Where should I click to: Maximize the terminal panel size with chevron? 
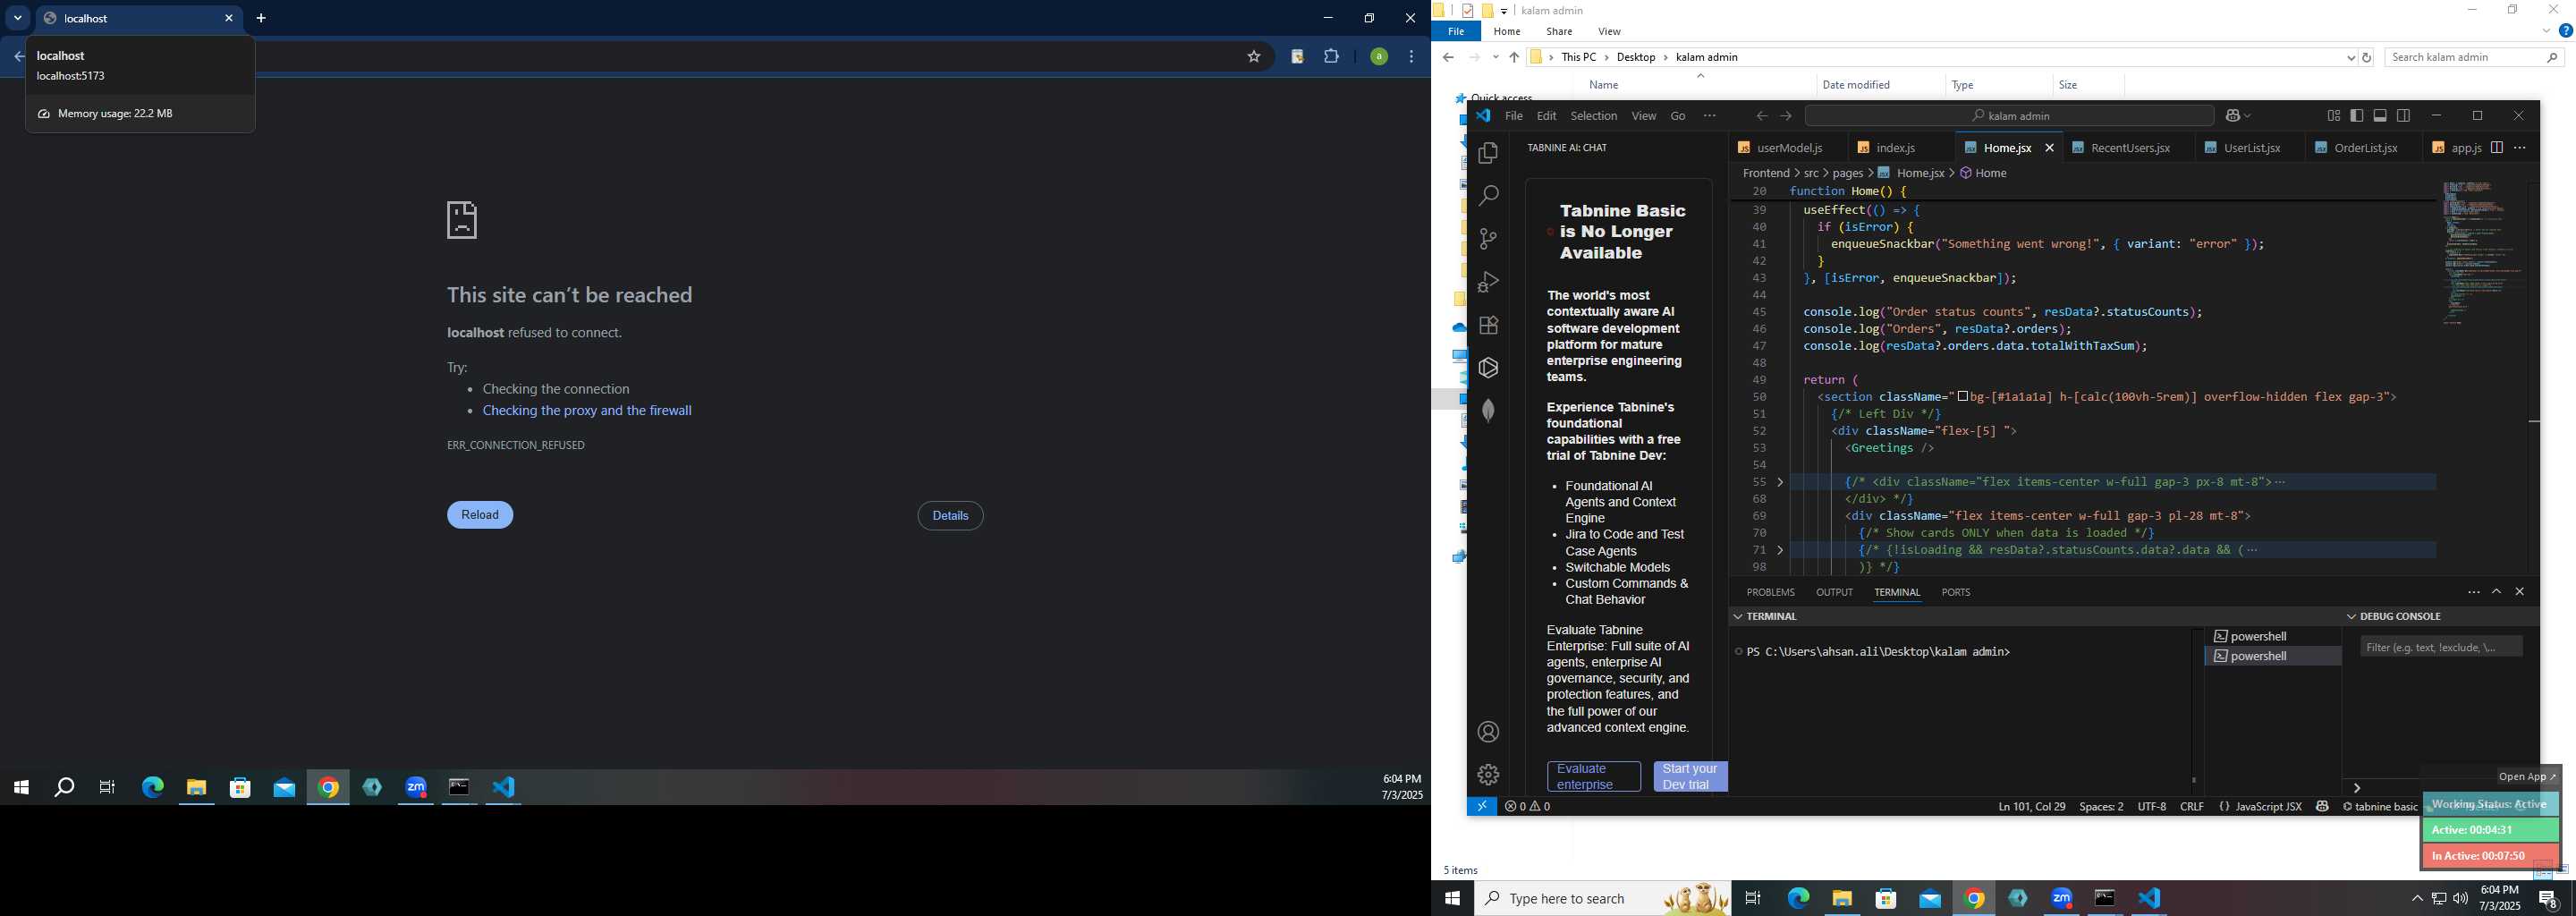click(2496, 592)
